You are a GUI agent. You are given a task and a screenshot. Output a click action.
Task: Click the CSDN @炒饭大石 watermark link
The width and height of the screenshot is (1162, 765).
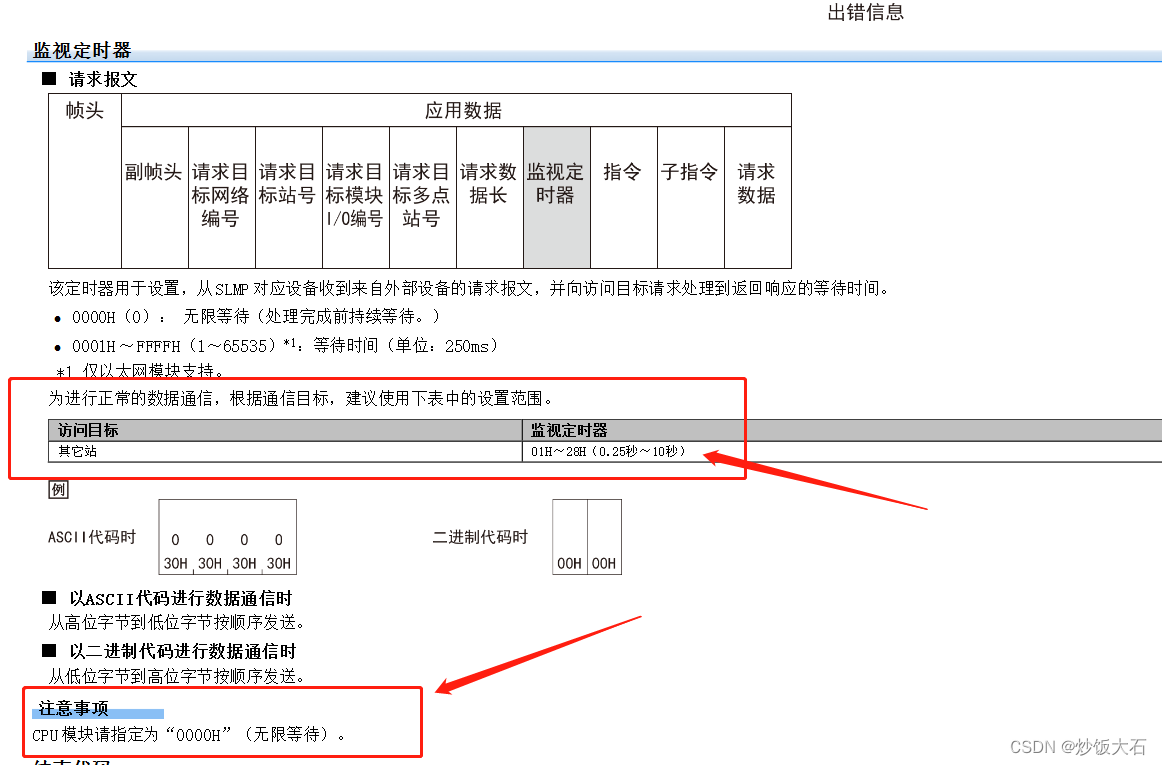1080,746
